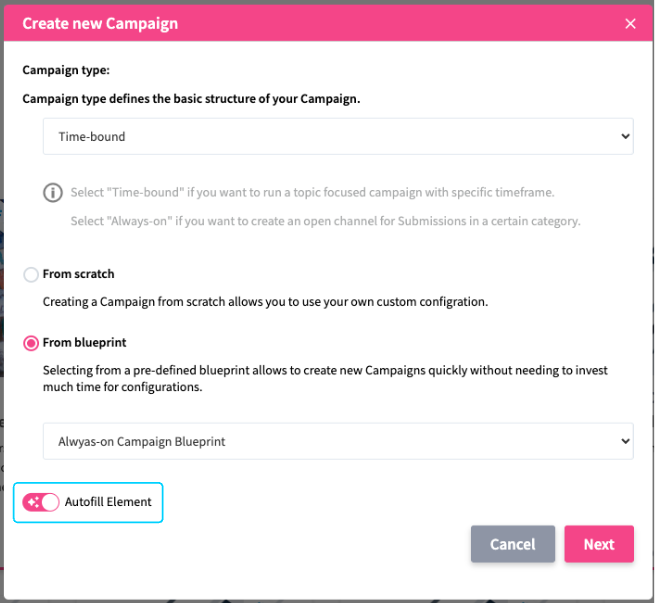Image resolution: width=655 pixels, height=603 pixels.
Task: Click the Select "Always-on" hint sentence
Action: click(325, 221)
